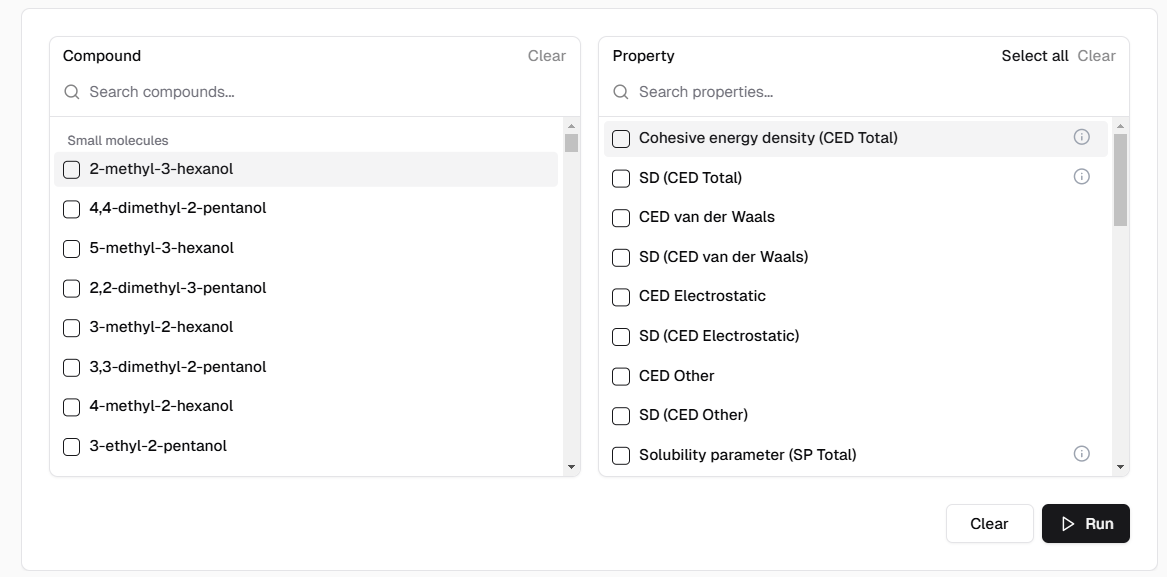Enable the CED Electrostatic property

point(621,297)
